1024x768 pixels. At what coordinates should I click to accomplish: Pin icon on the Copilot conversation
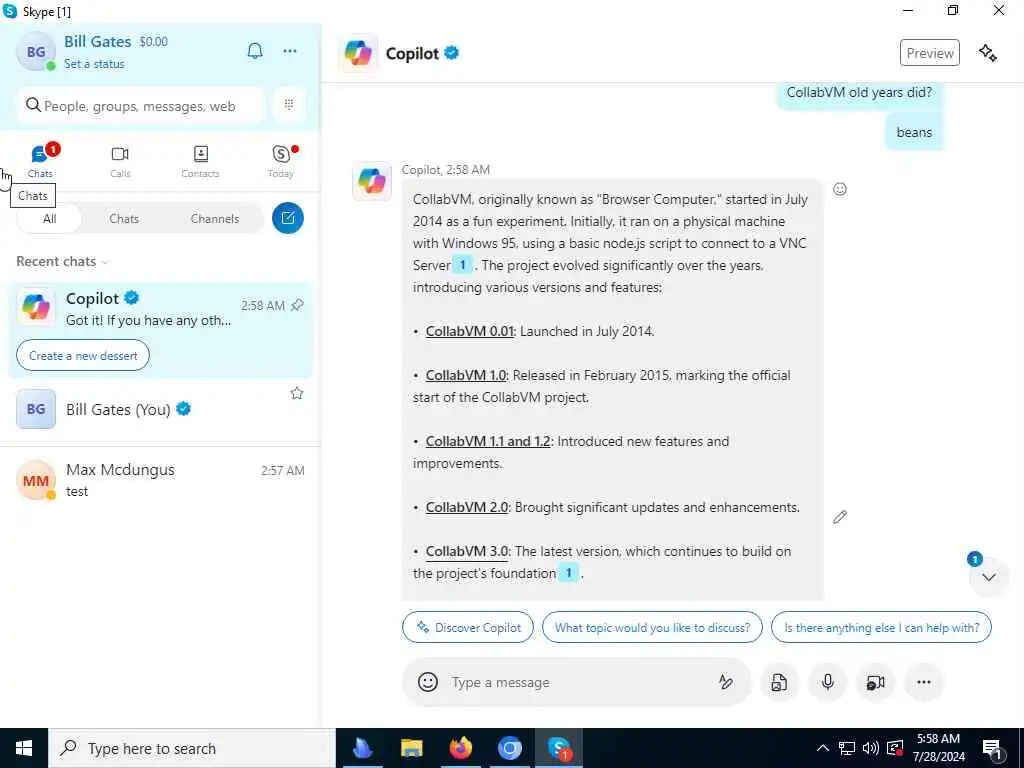[297, 305]
